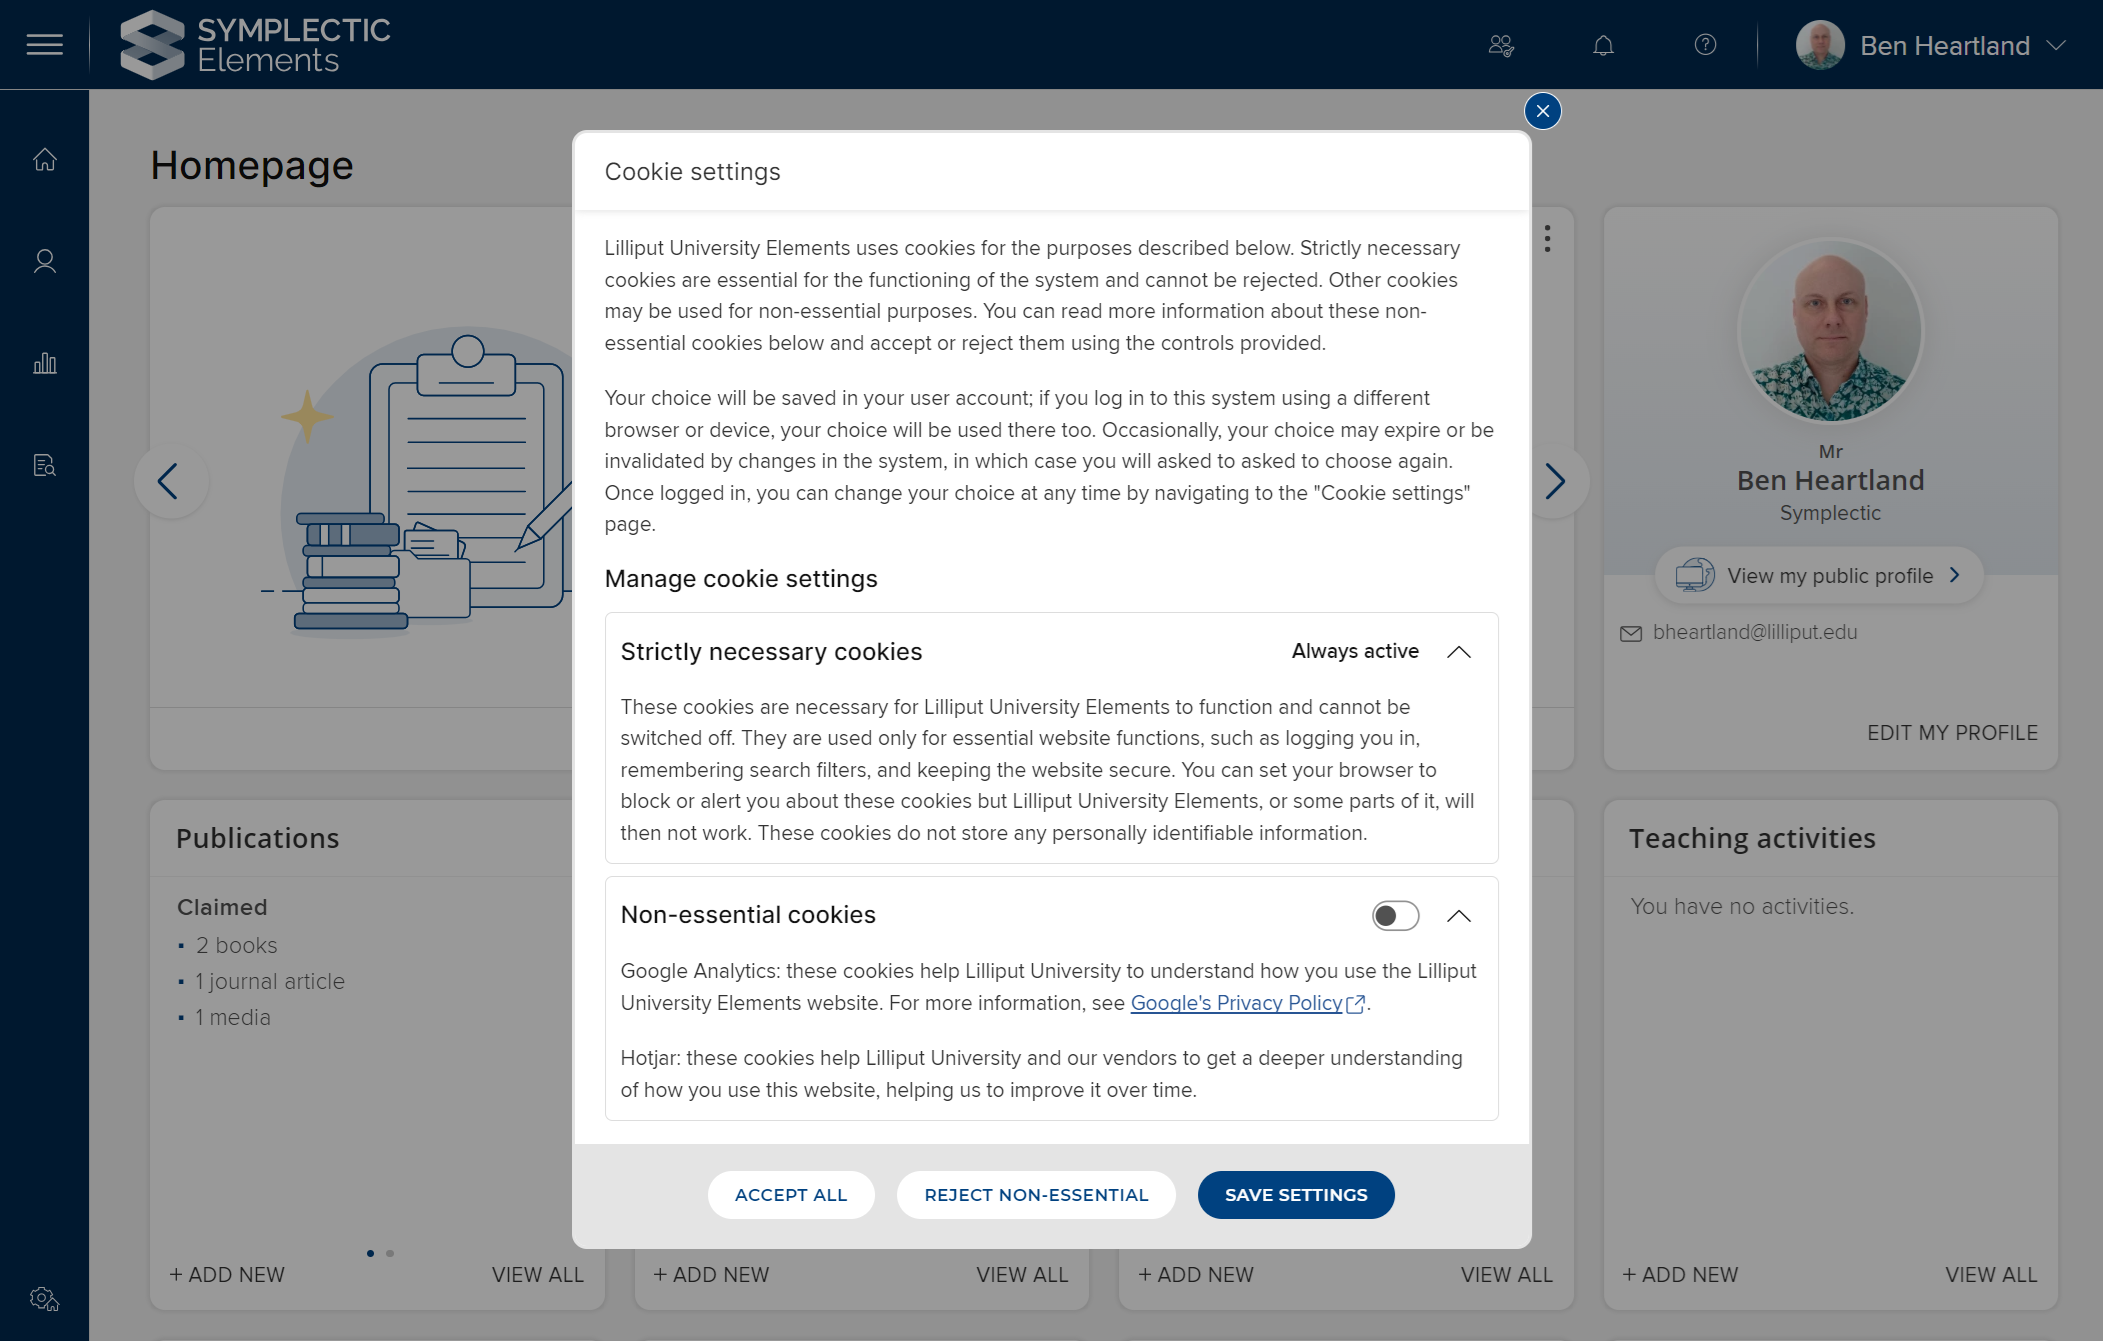This screenshot has height=1341, width=2103.
Task: Open Google's Privacy Policy link
Action: click(x=1237, y=1003)
